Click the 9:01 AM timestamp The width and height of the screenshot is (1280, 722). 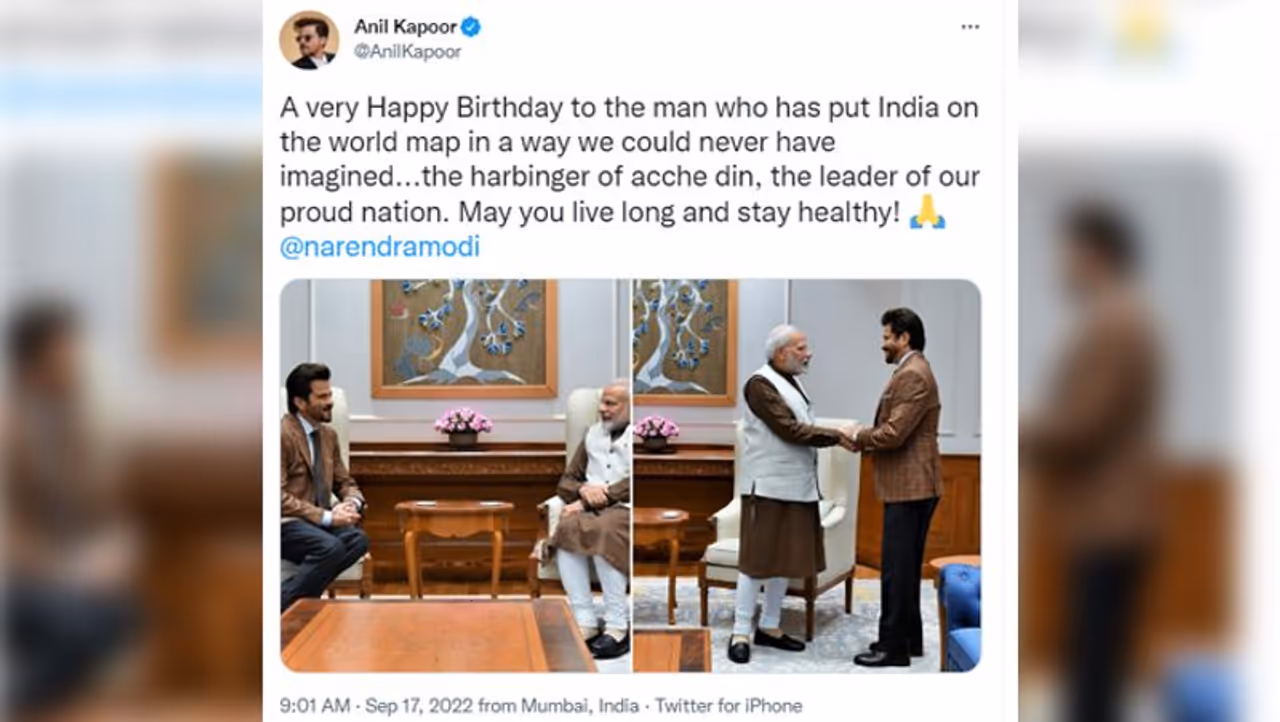(315, 706)
